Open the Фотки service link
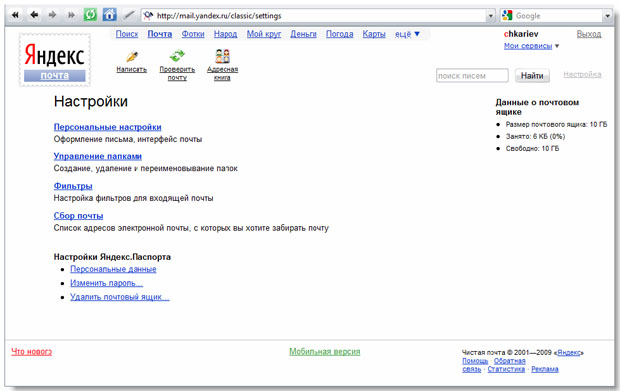Screen dimensions: 620x391 193,34
